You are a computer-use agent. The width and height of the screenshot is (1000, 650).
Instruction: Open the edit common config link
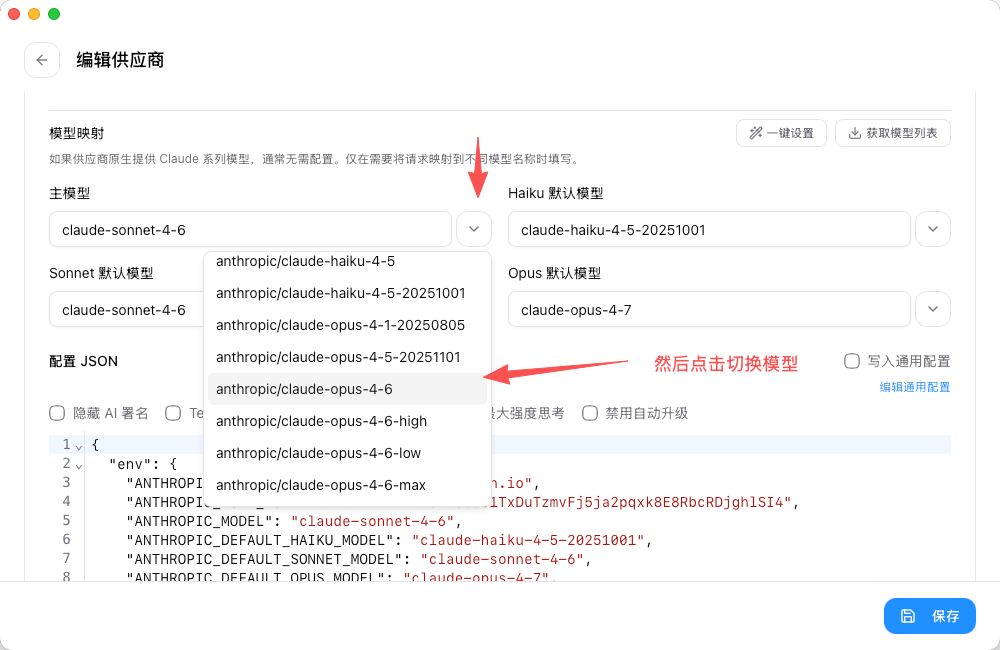915,387
